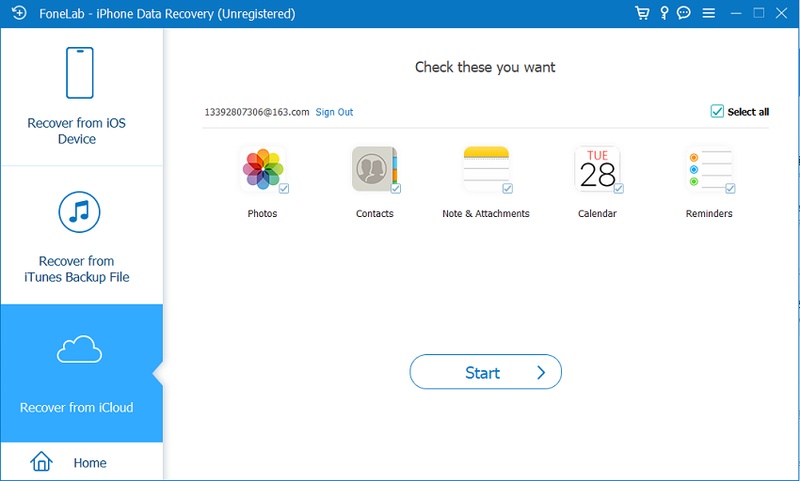The width and height of the screenshot is (800, 481).
Task: Click the iCloud cloud icon
Action: [x=79, y=349]
